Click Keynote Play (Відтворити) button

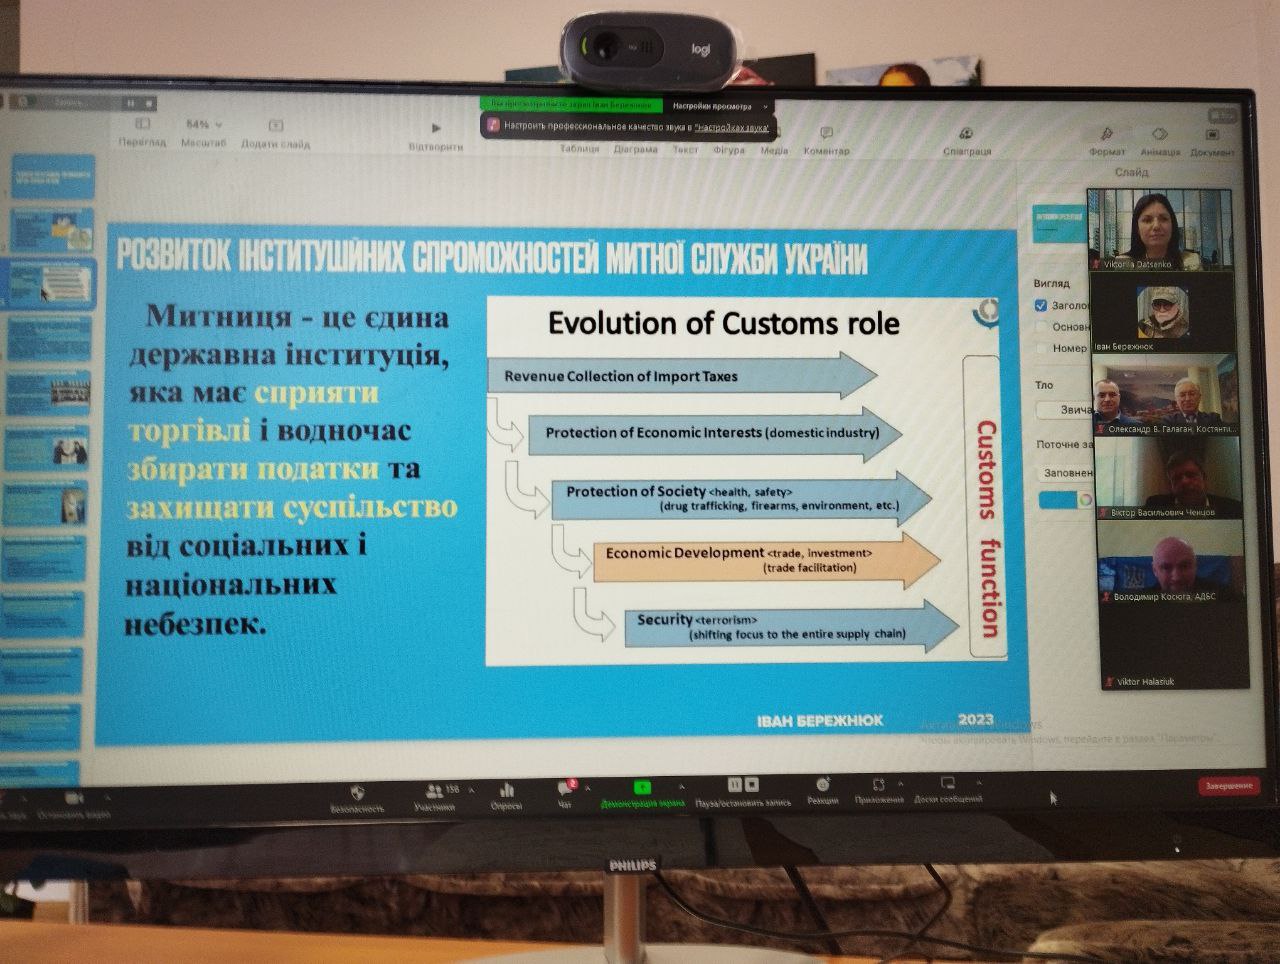point(436,129)
